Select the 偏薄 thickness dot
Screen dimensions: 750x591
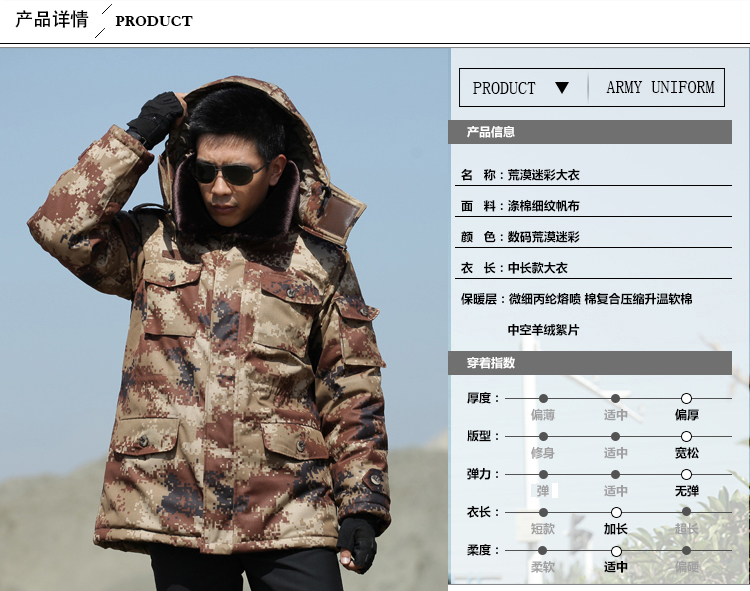[x=543, y=398]
